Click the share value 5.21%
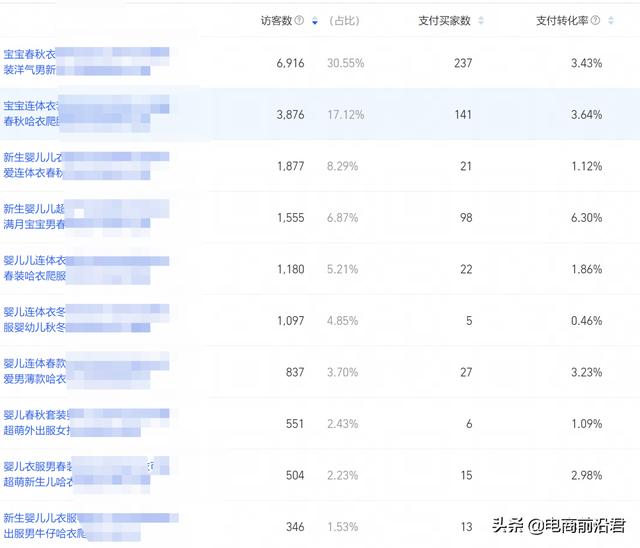640x548 pixels. pyautogui.click(x=342, y=269)
